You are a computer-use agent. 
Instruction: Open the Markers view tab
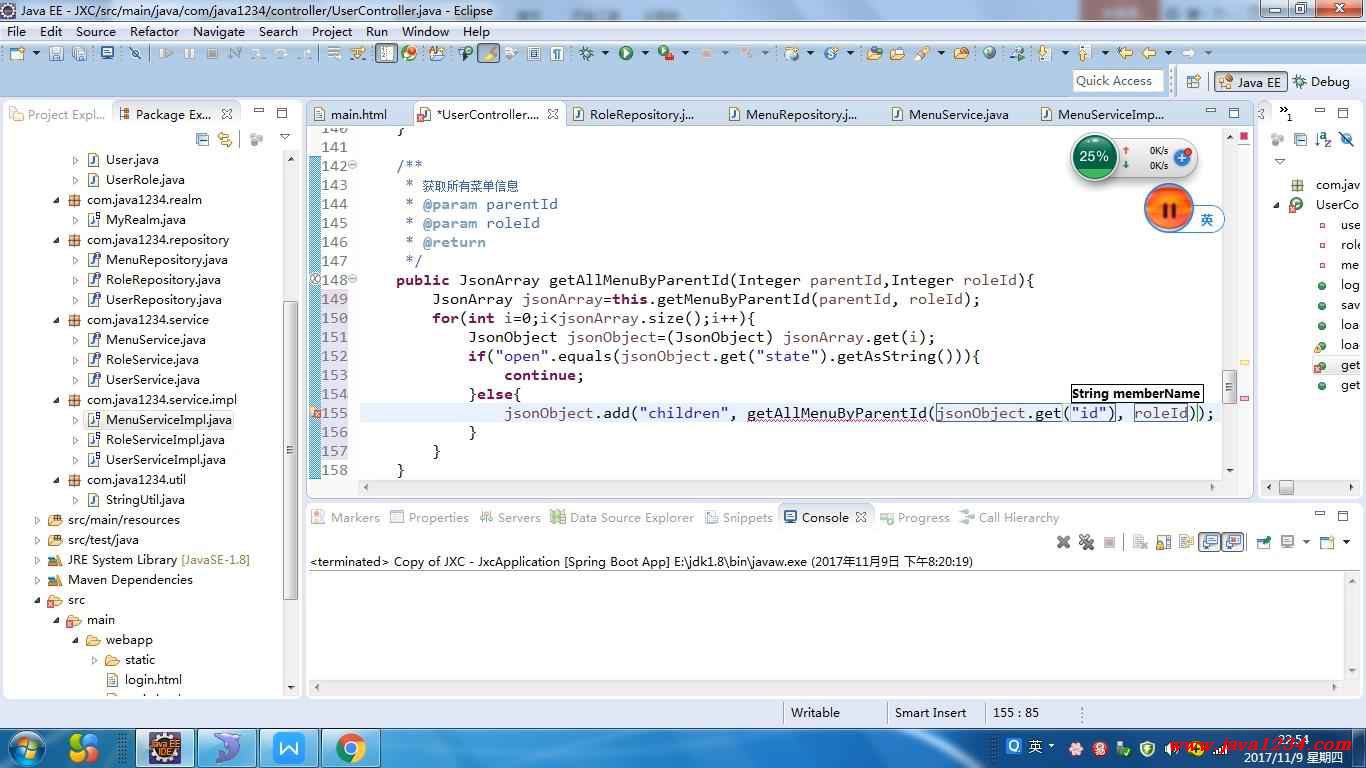click(x=346, y=517)
